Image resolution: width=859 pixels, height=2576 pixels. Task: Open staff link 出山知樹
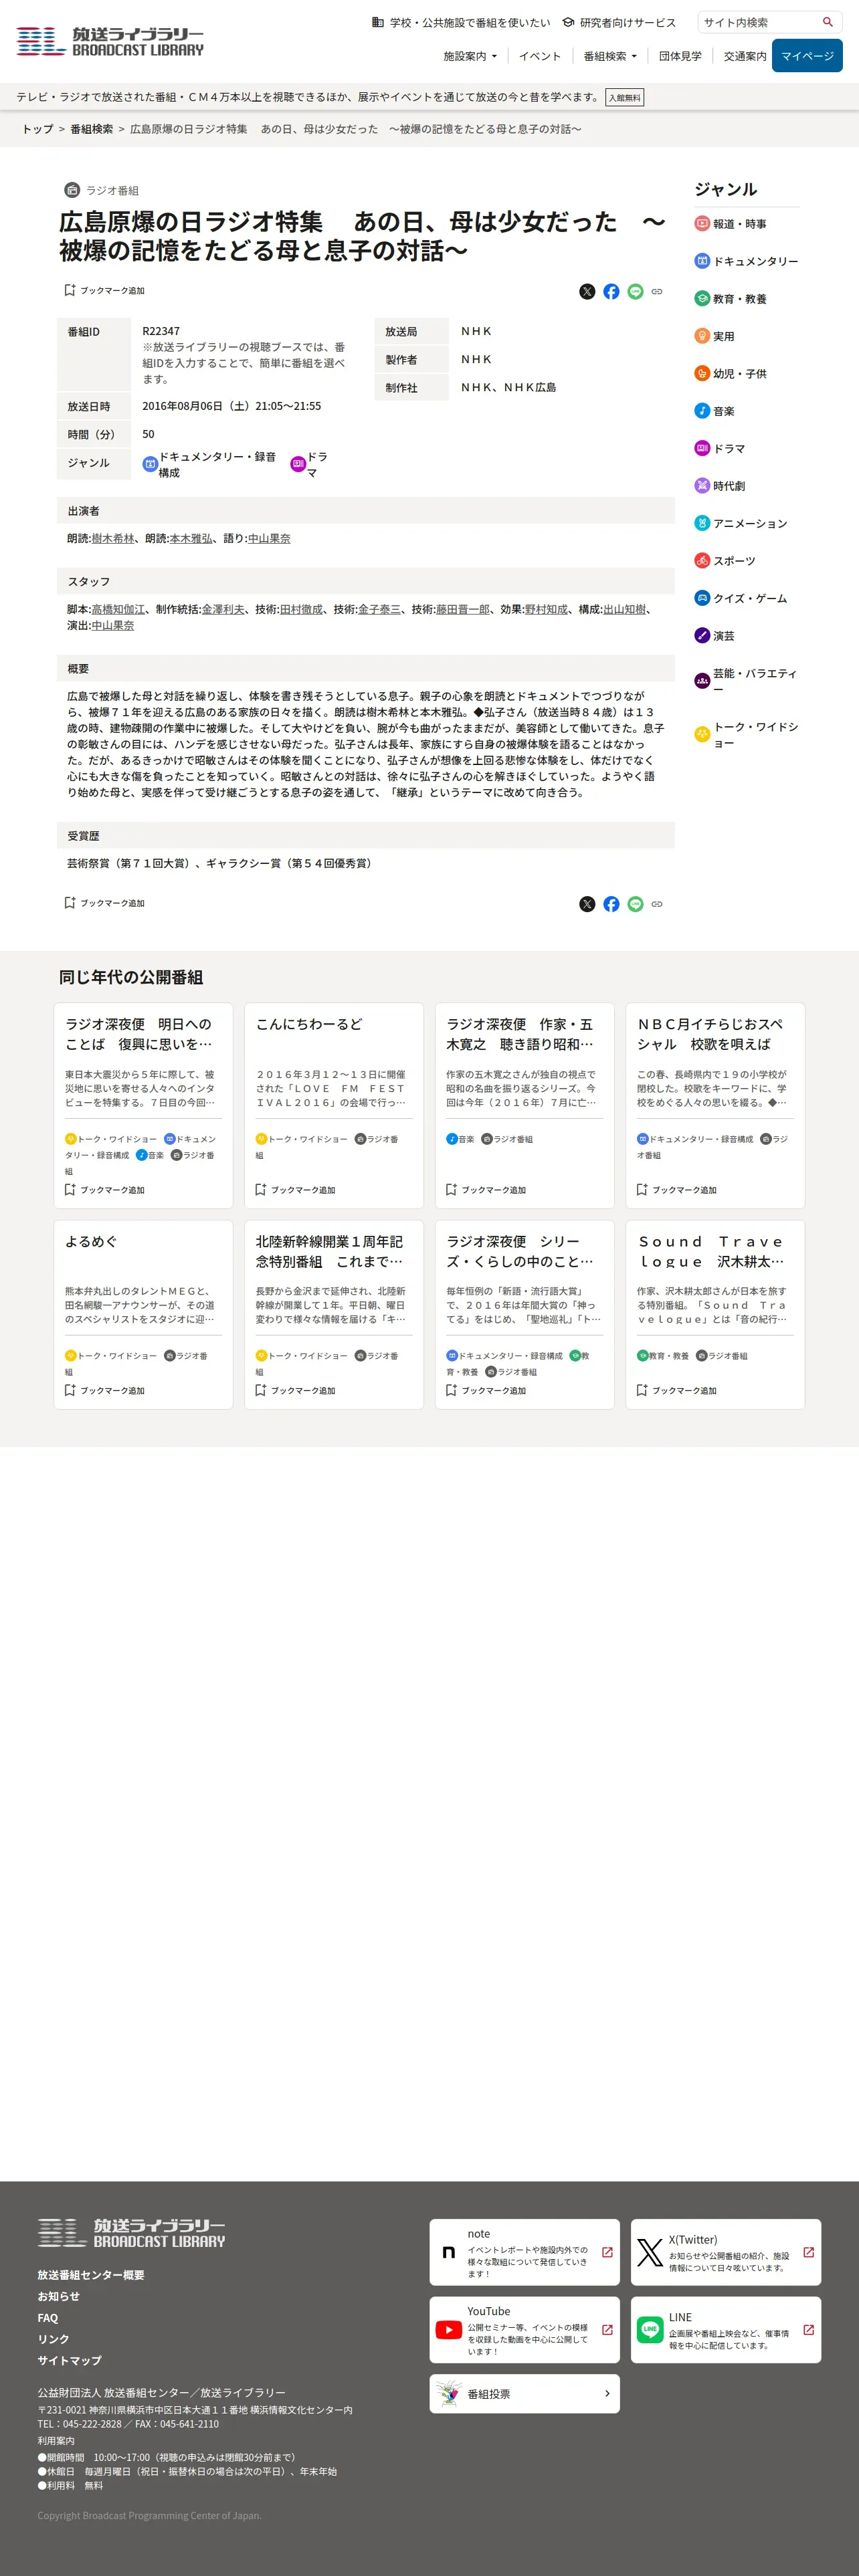(x=625, y=609)
